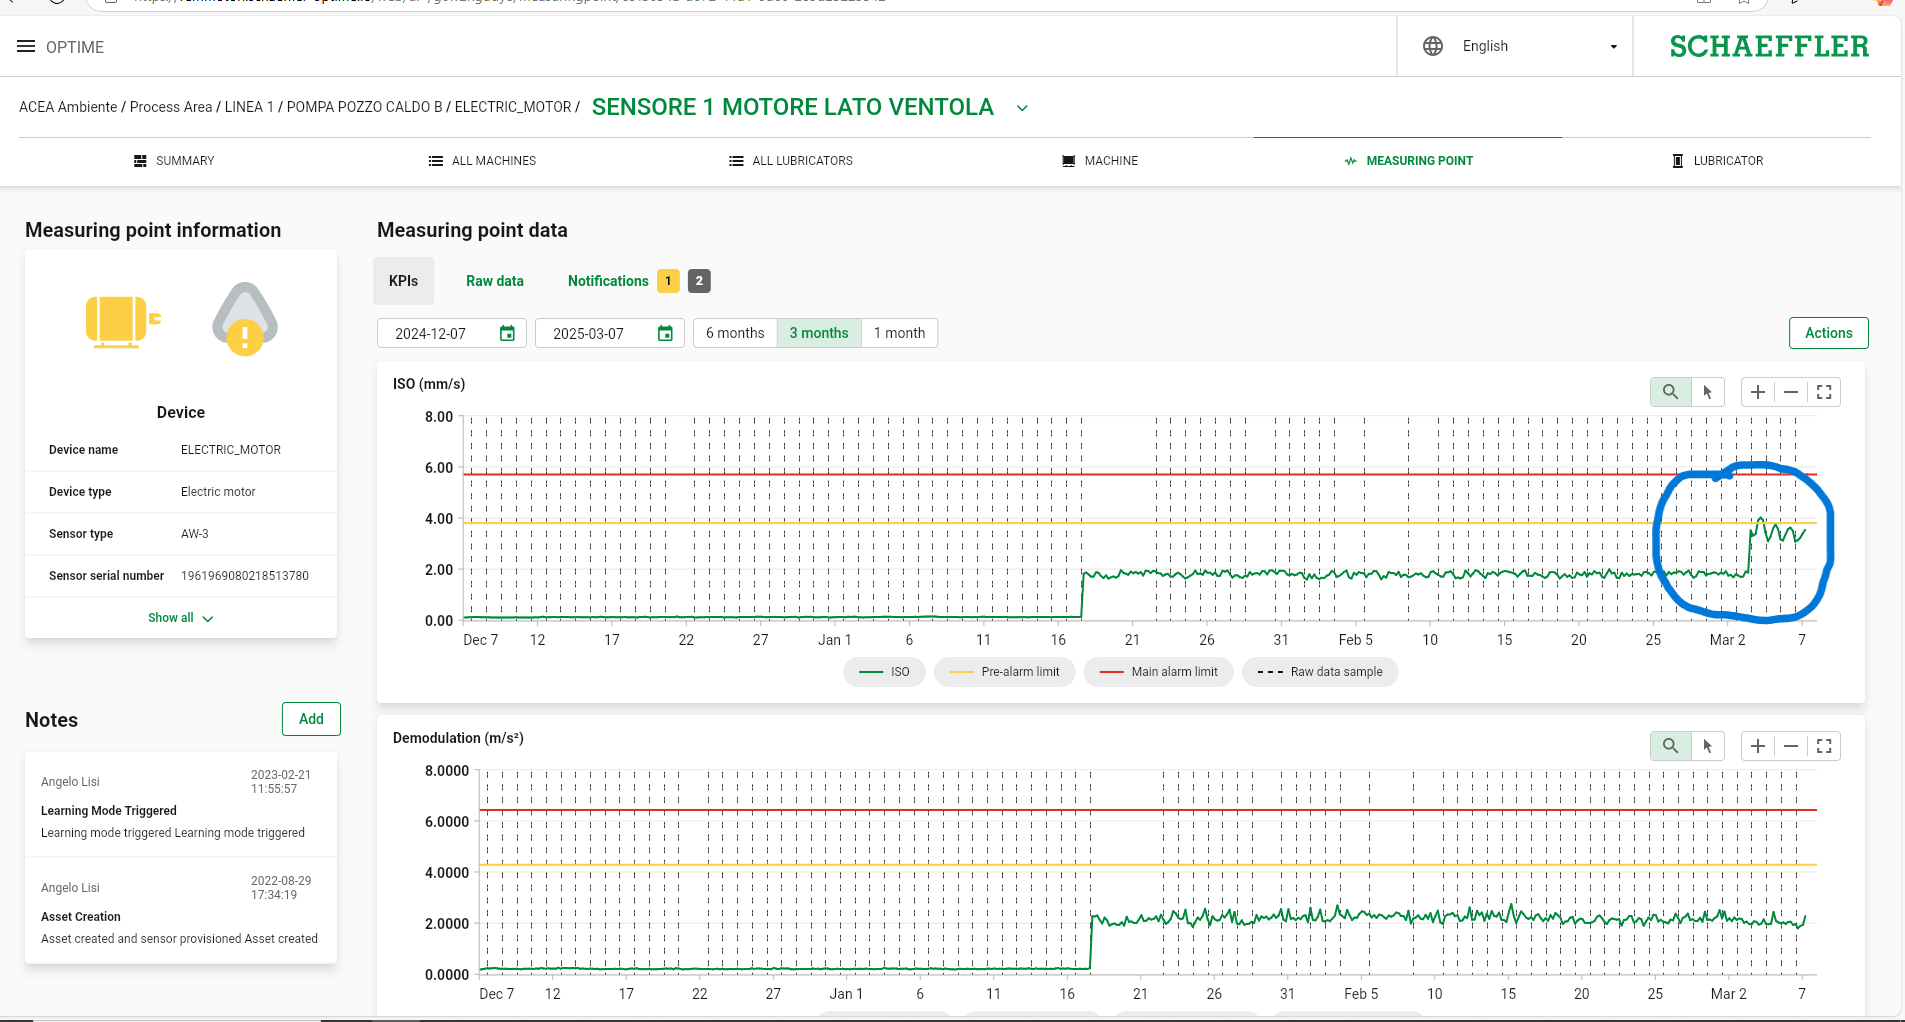Expand Demodulation chart to fullscreen

click(x=1824, y=746)
